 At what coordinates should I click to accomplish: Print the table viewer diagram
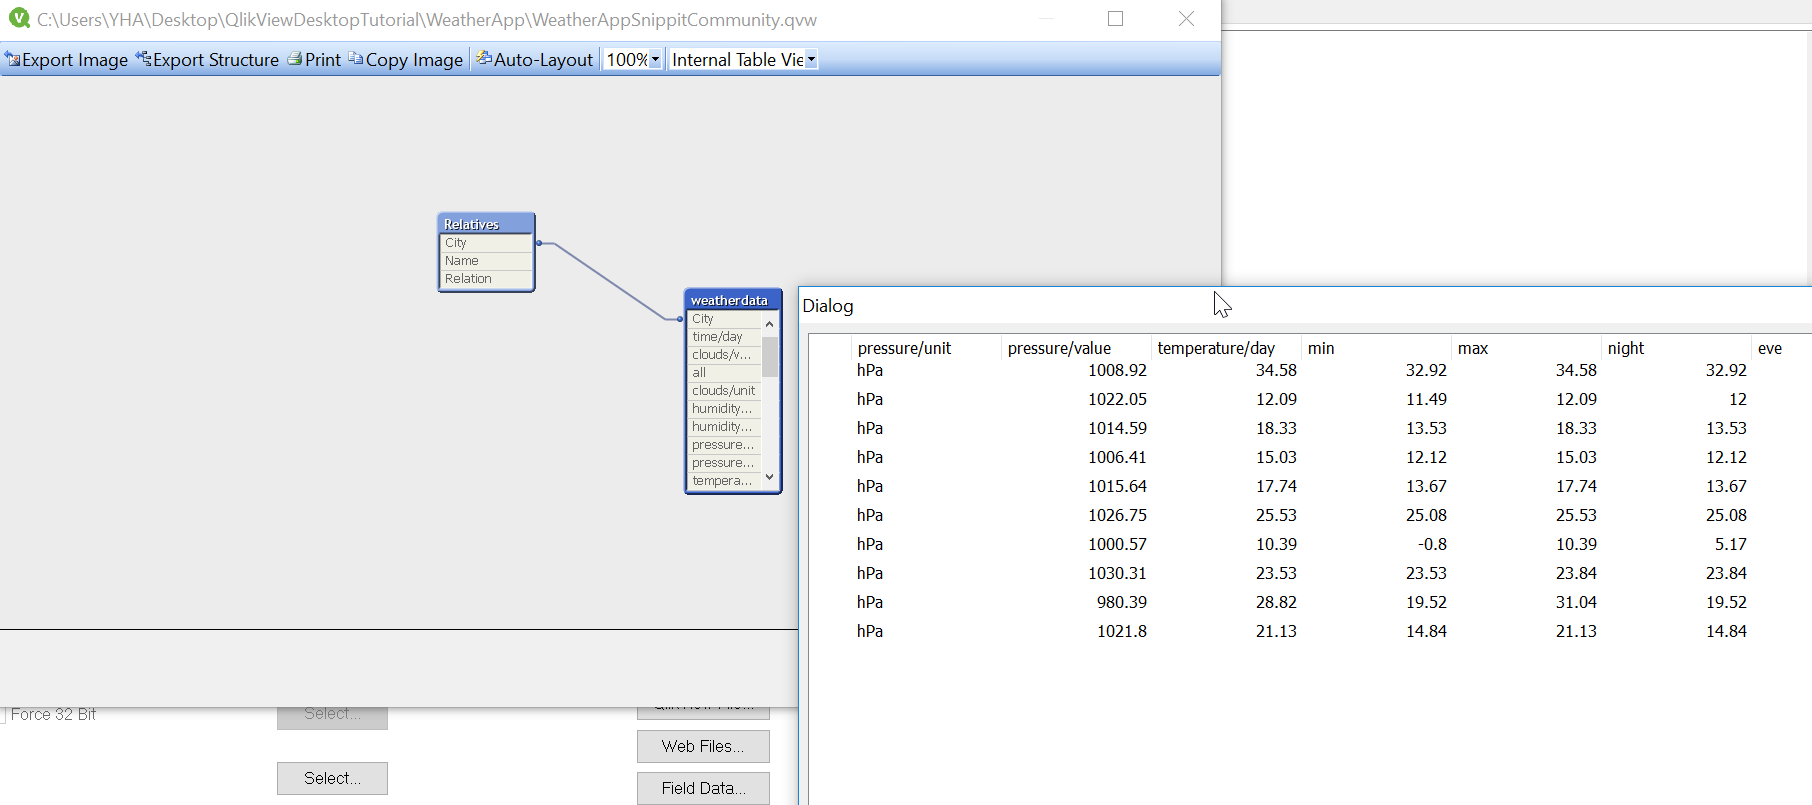(x=314, y=60)
